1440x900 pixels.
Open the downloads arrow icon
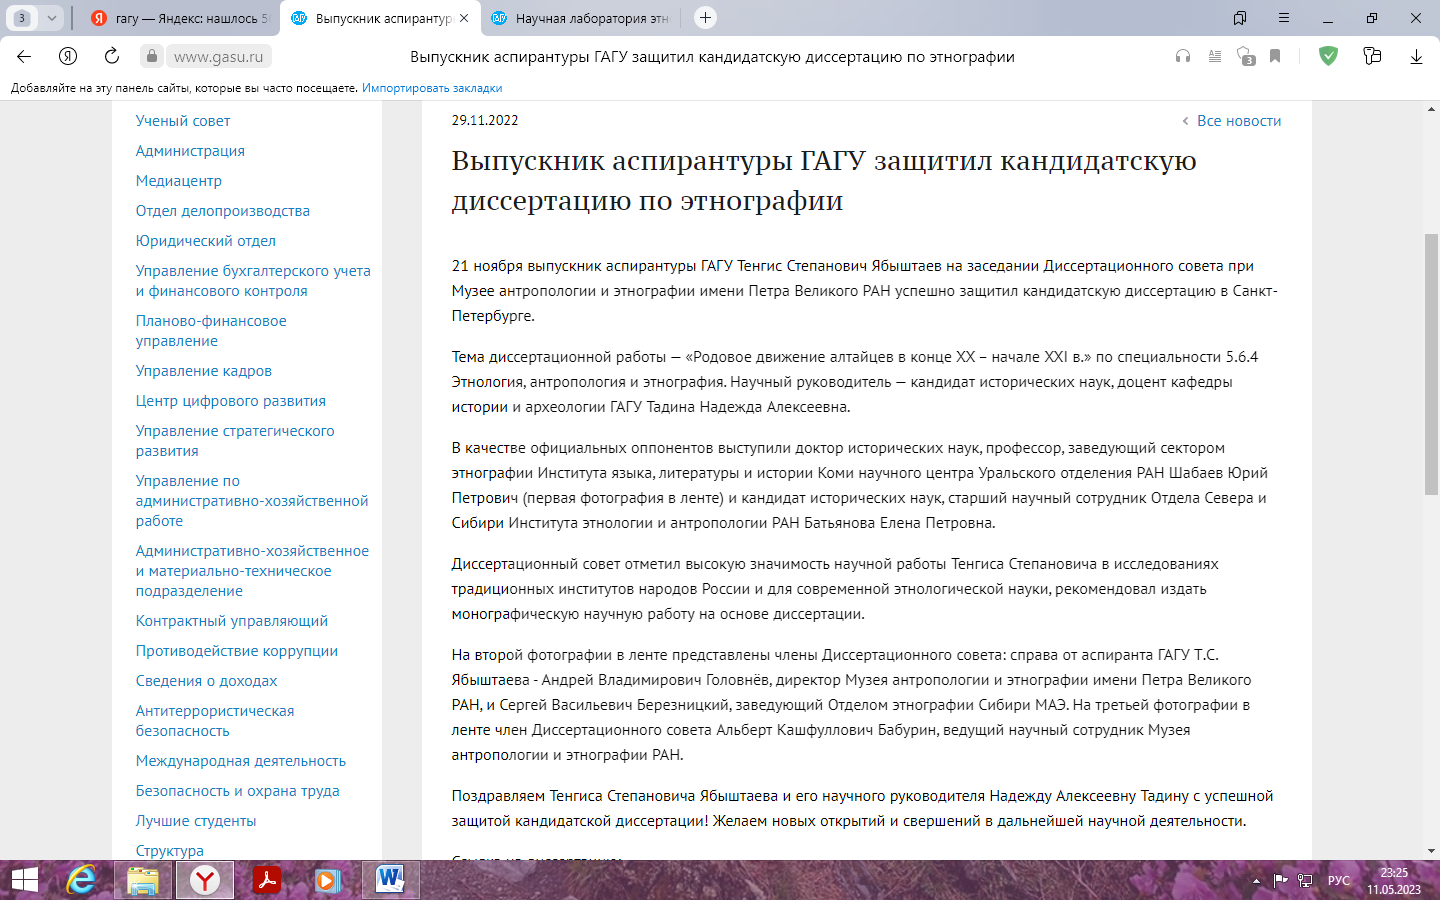[1416, 57]
